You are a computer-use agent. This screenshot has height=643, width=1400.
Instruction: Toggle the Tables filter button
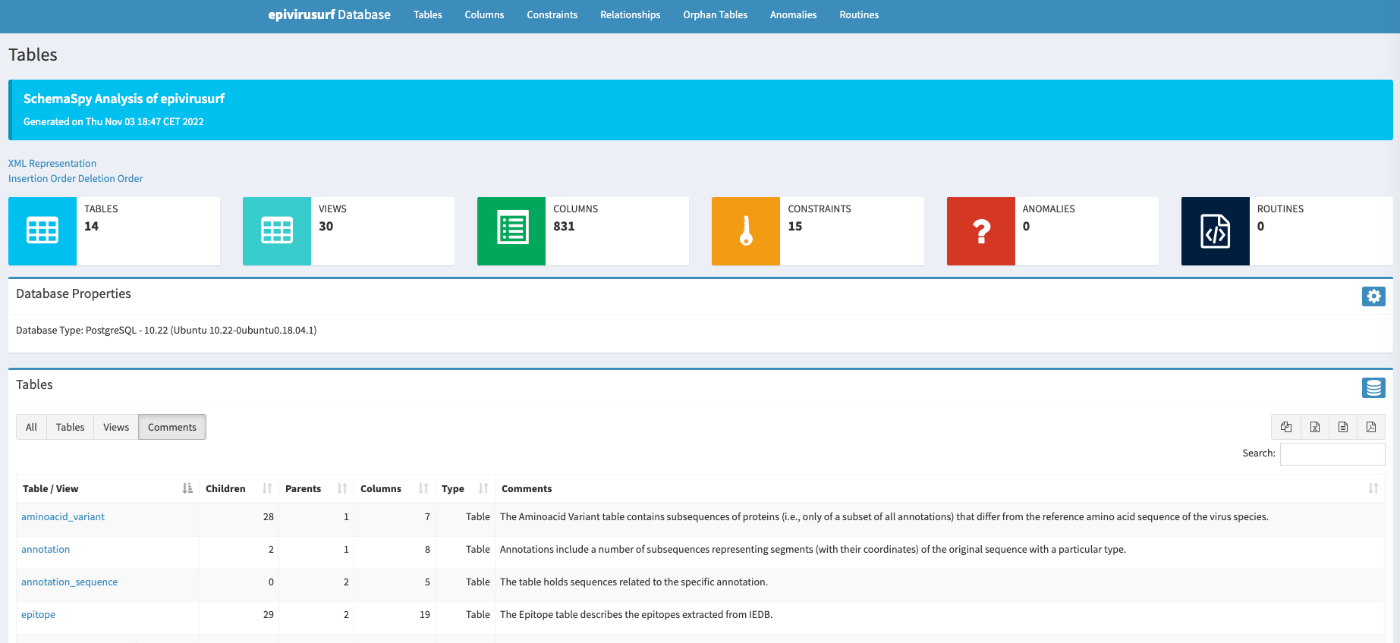(70, 427)
